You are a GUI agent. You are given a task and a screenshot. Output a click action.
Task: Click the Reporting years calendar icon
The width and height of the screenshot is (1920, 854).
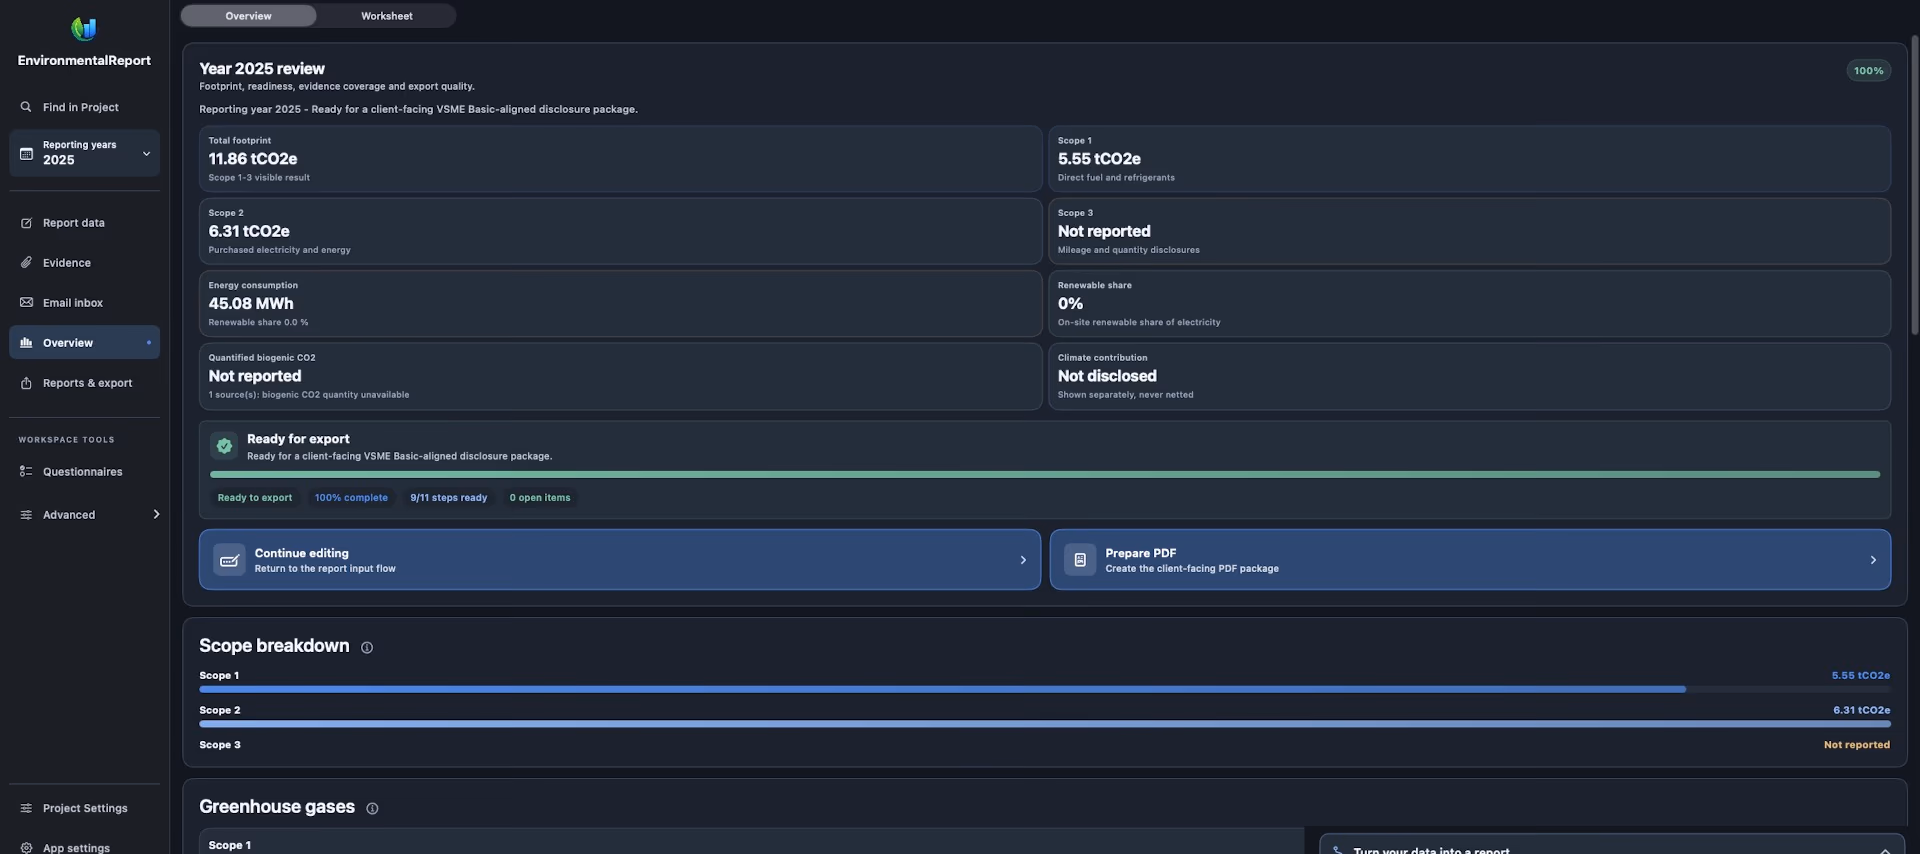point(27,153)
